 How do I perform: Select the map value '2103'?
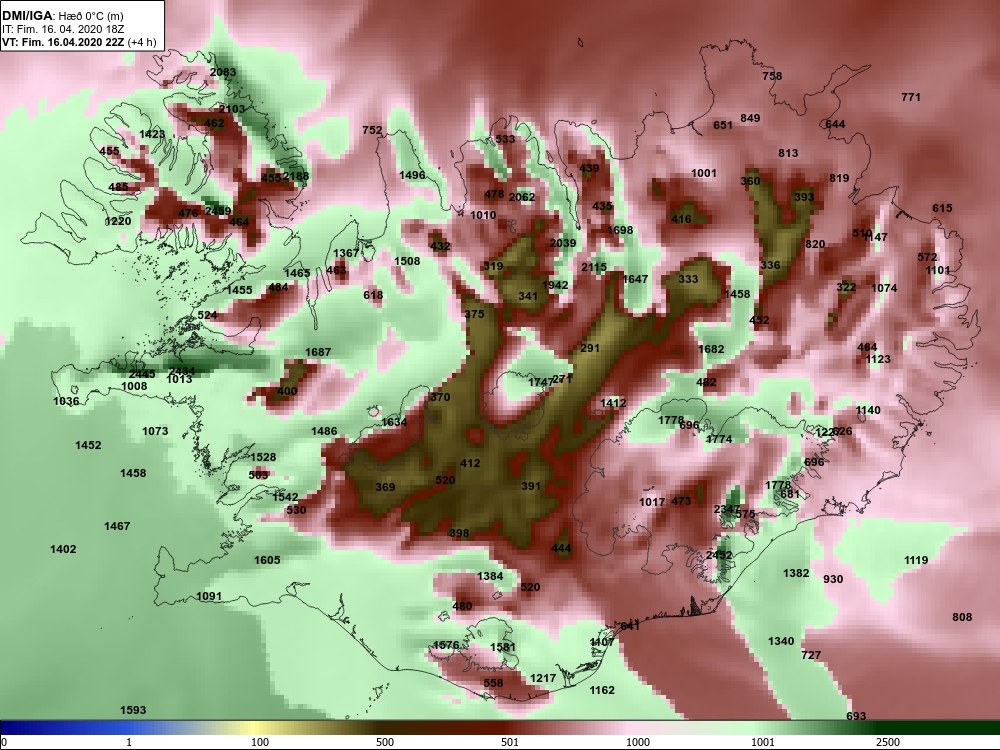click(x=232, y=109)
